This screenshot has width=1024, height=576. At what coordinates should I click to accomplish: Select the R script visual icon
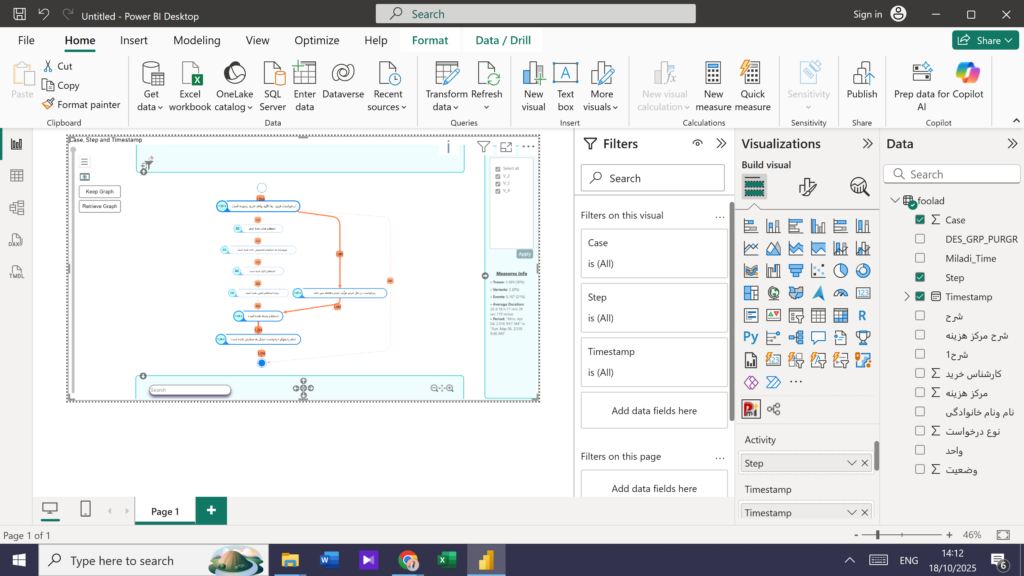point(862,316)
